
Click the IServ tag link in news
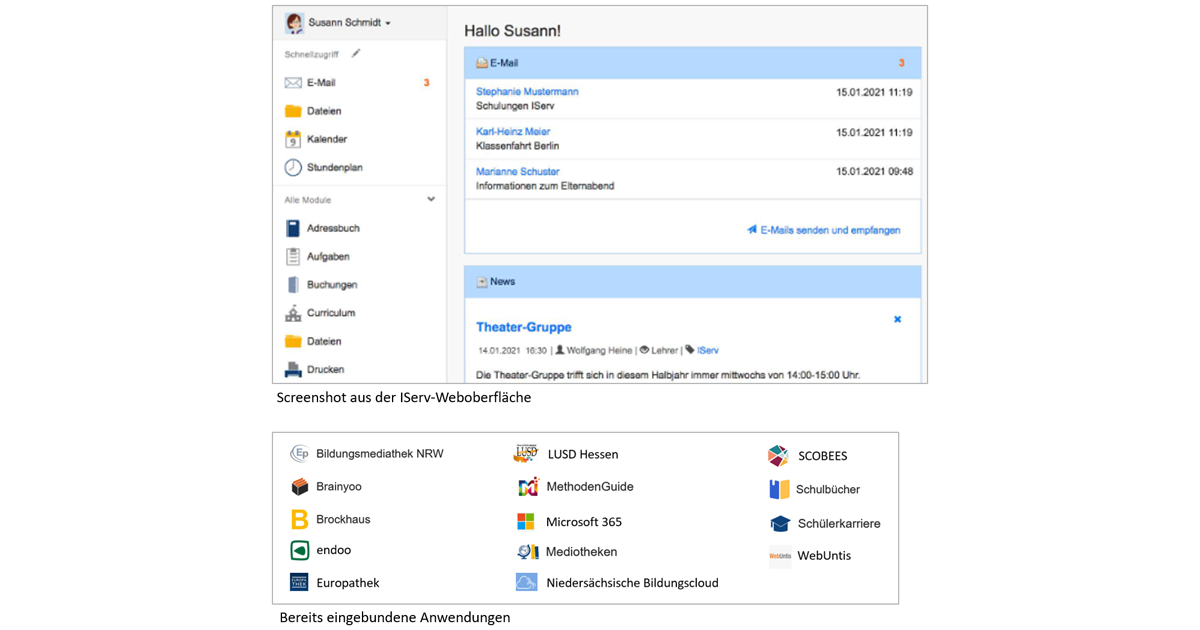[x=708, y=351]
